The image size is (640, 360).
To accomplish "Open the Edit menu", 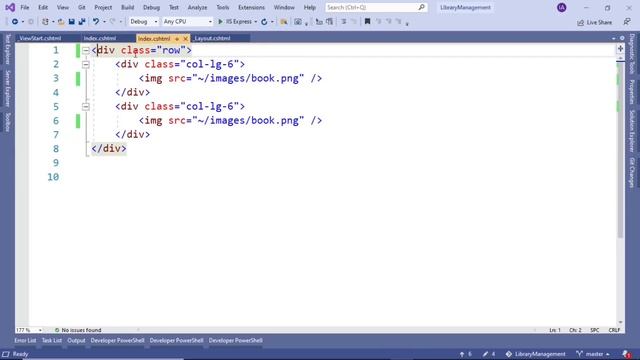I will (x=43, y=7).
